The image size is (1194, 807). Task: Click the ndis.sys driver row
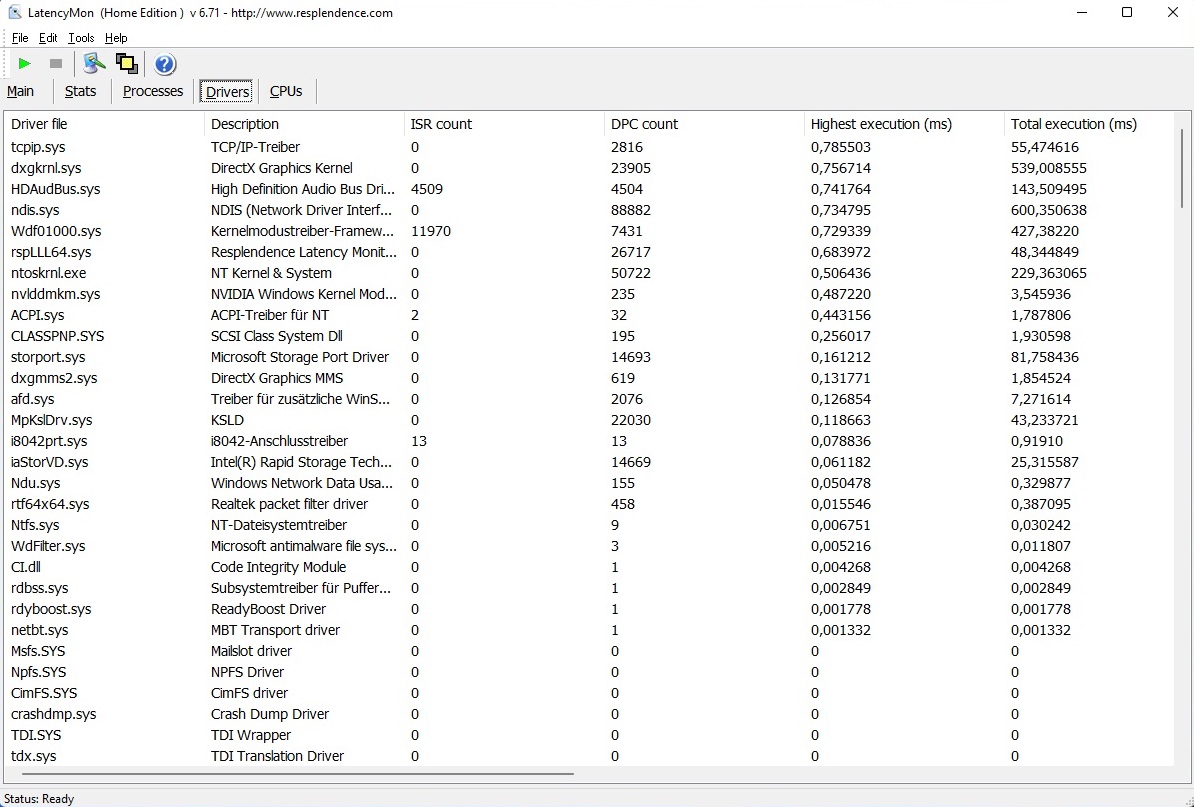(x=590, y=210)
